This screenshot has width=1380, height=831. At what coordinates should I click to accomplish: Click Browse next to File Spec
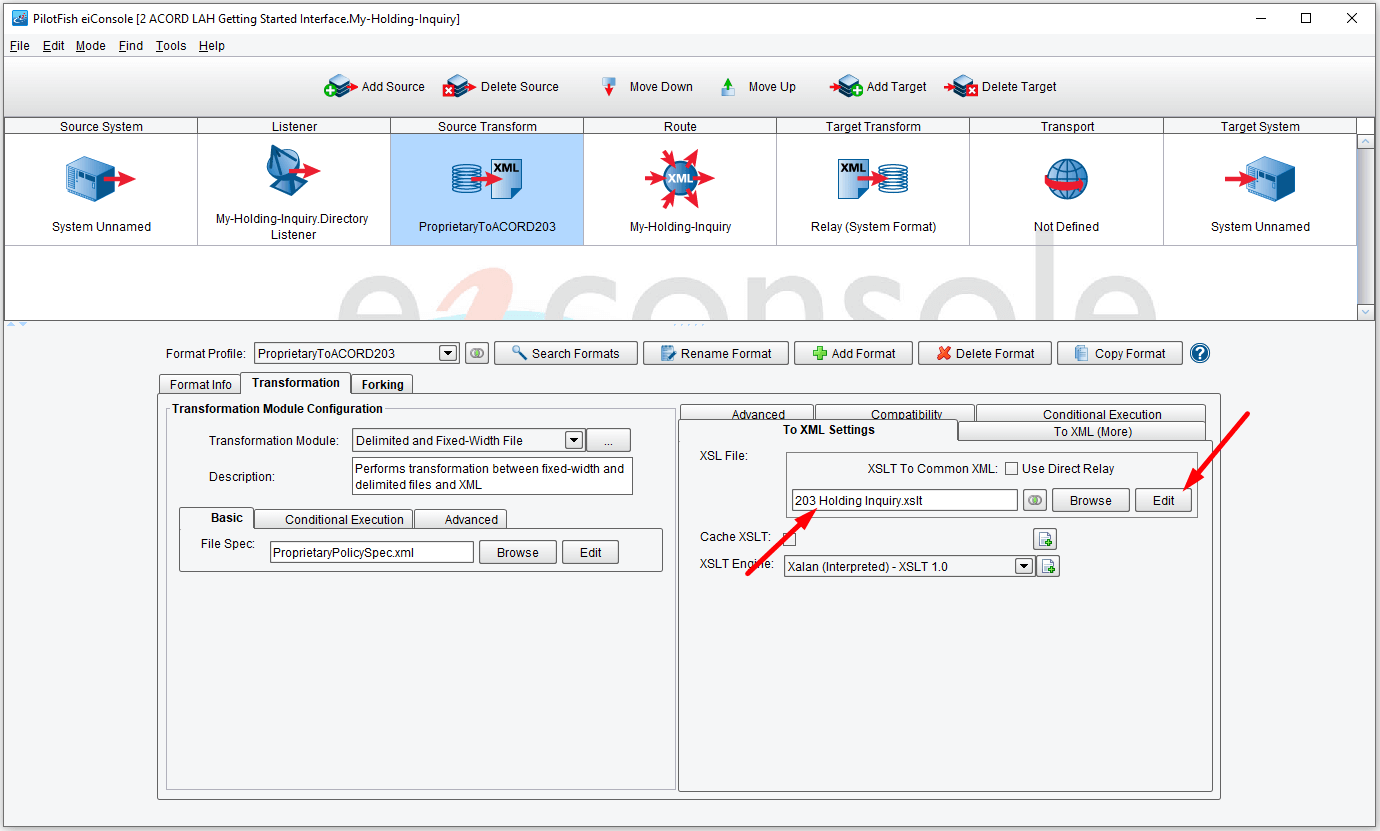(518, 552)
